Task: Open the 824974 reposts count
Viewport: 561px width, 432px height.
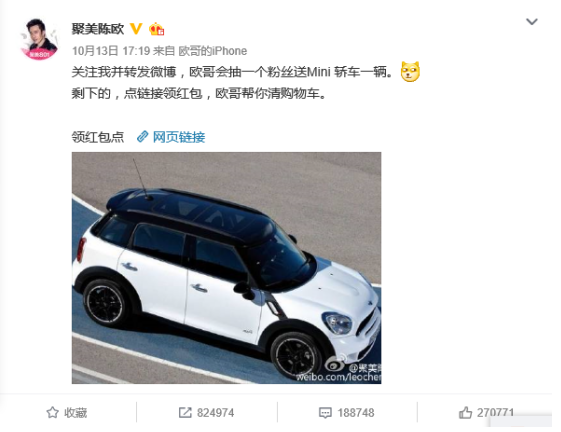Action: coord(215,413)
